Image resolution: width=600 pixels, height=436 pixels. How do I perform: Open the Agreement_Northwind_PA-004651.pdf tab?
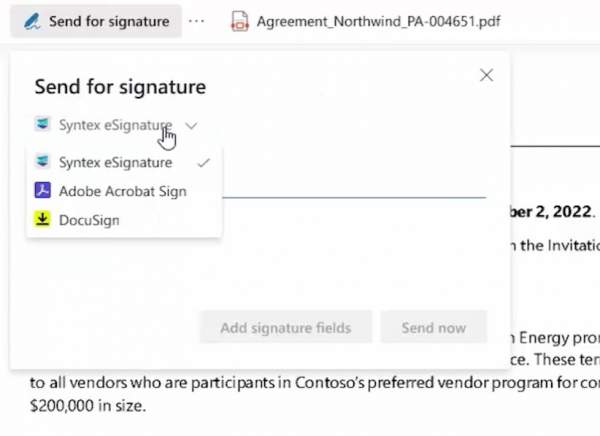point(378,21)
